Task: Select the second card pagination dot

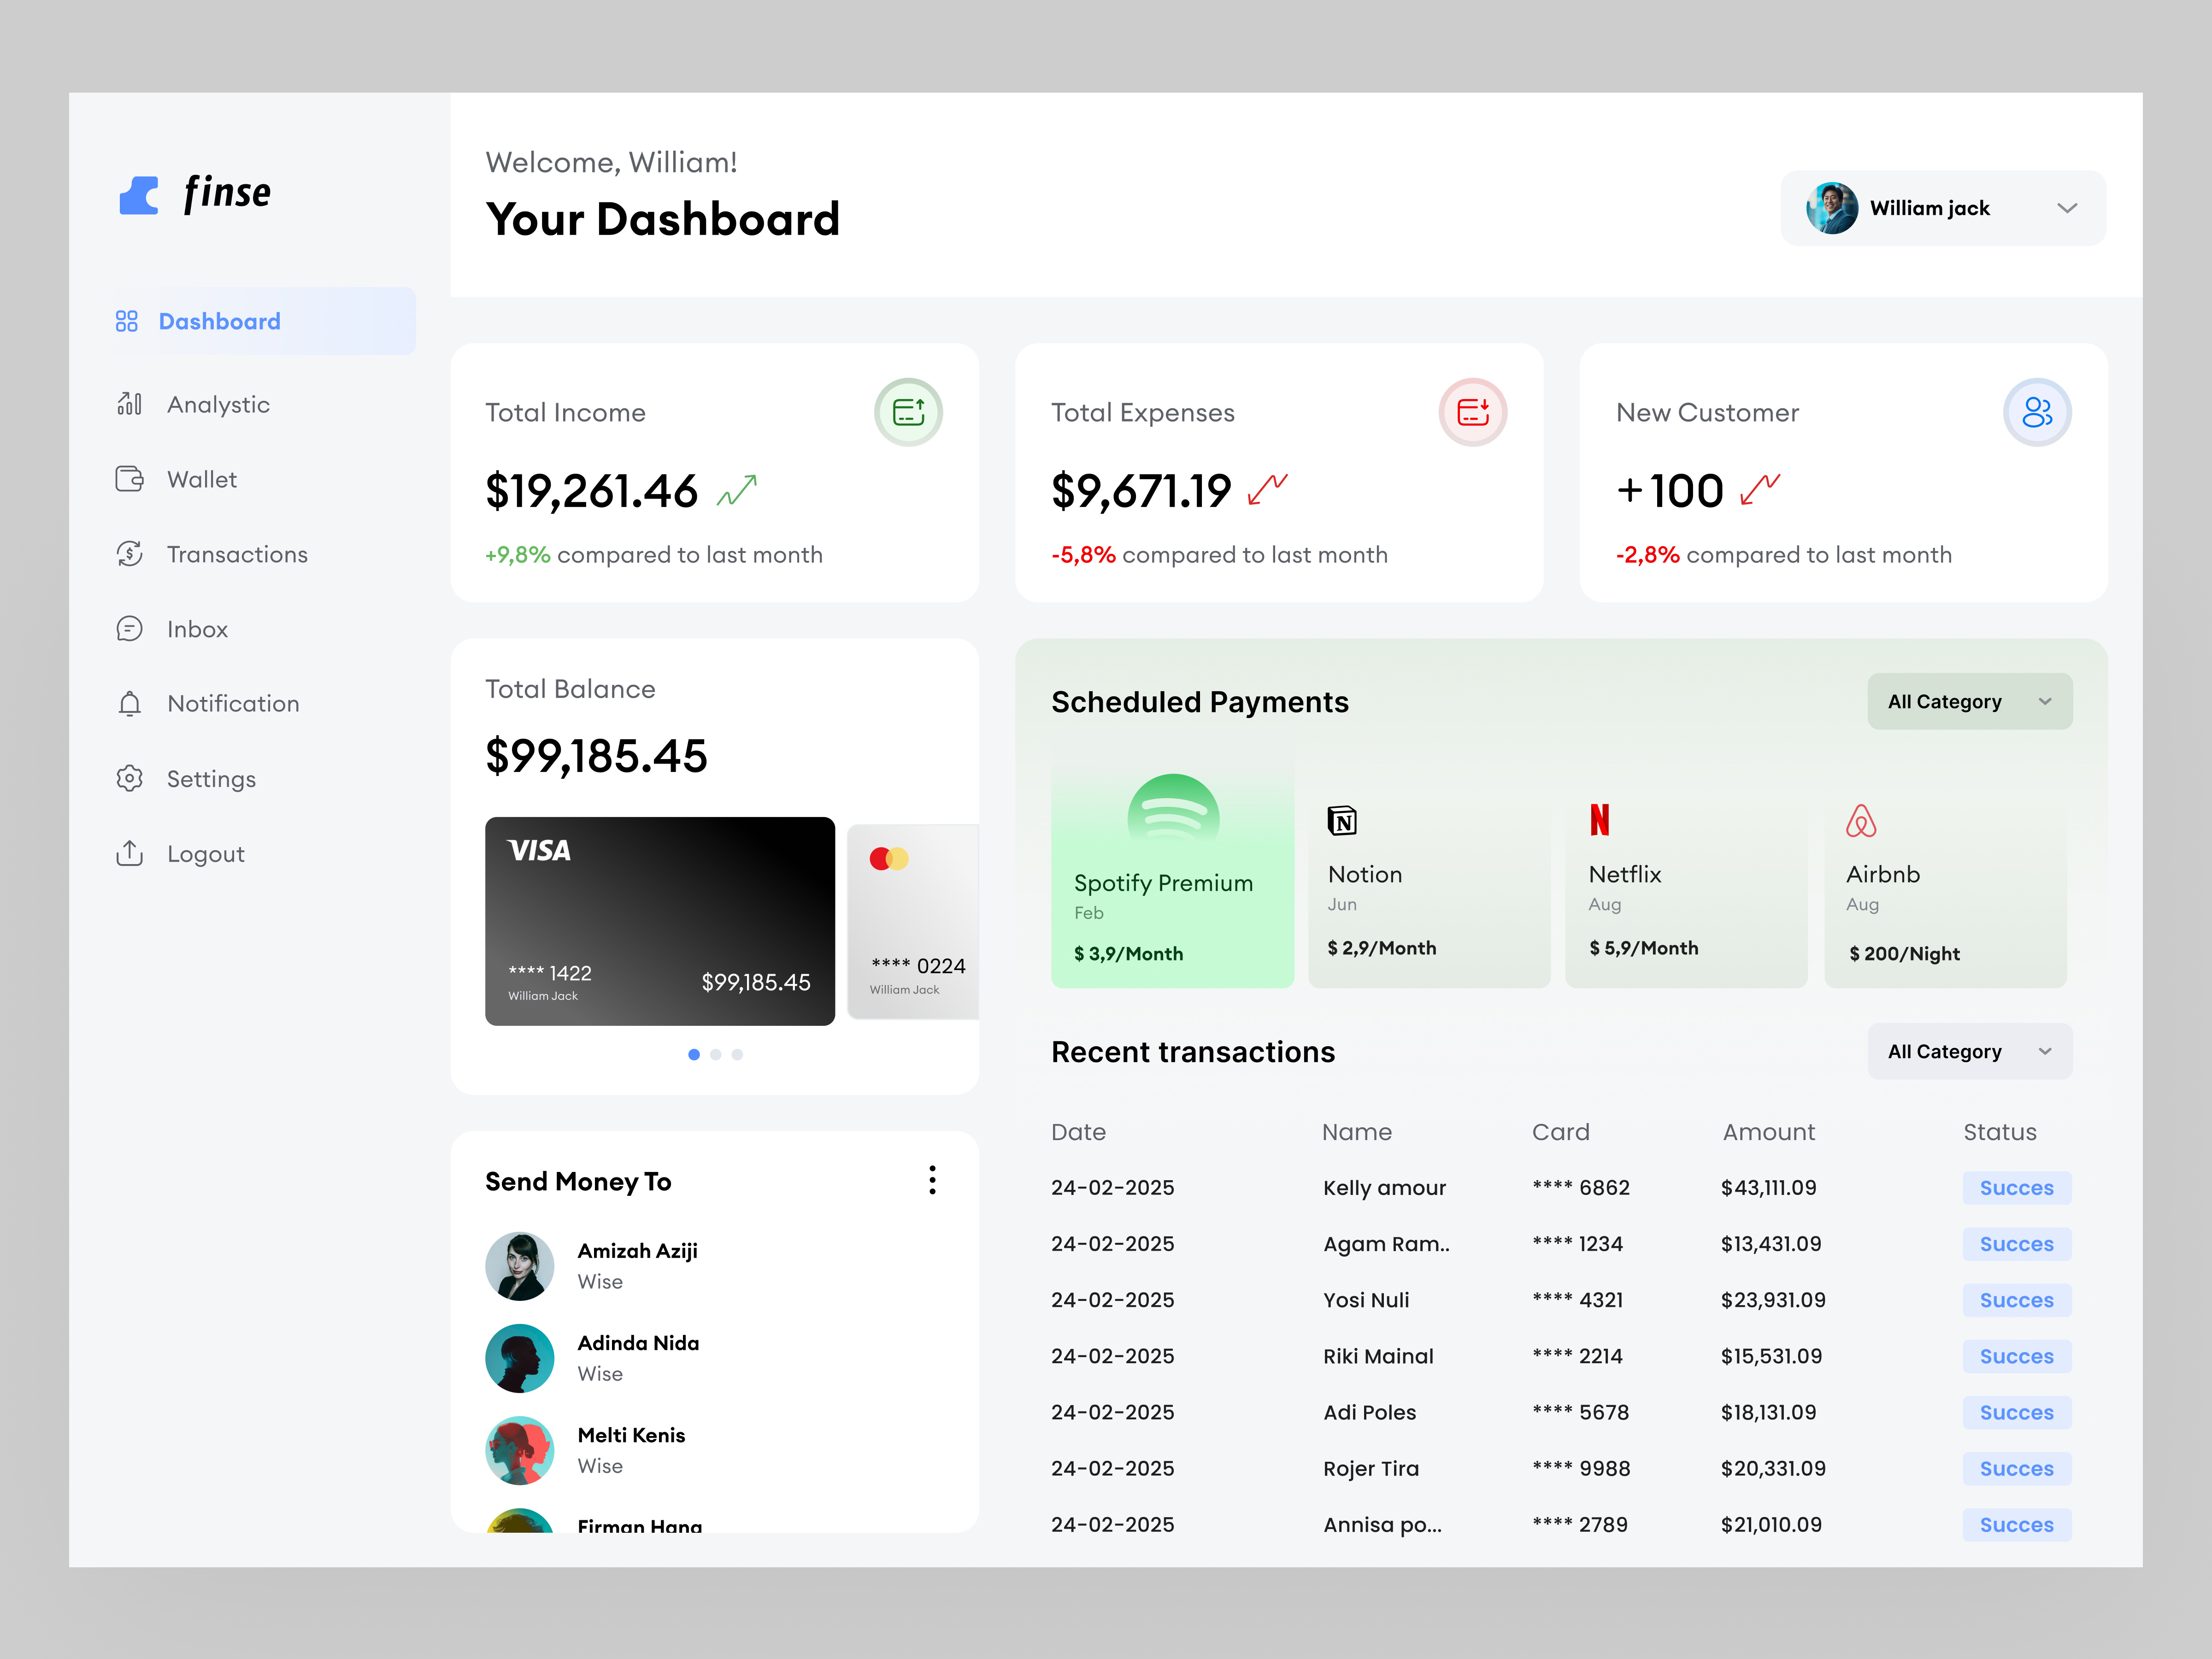Action: pyautogui.click(x=716, y=1054)
